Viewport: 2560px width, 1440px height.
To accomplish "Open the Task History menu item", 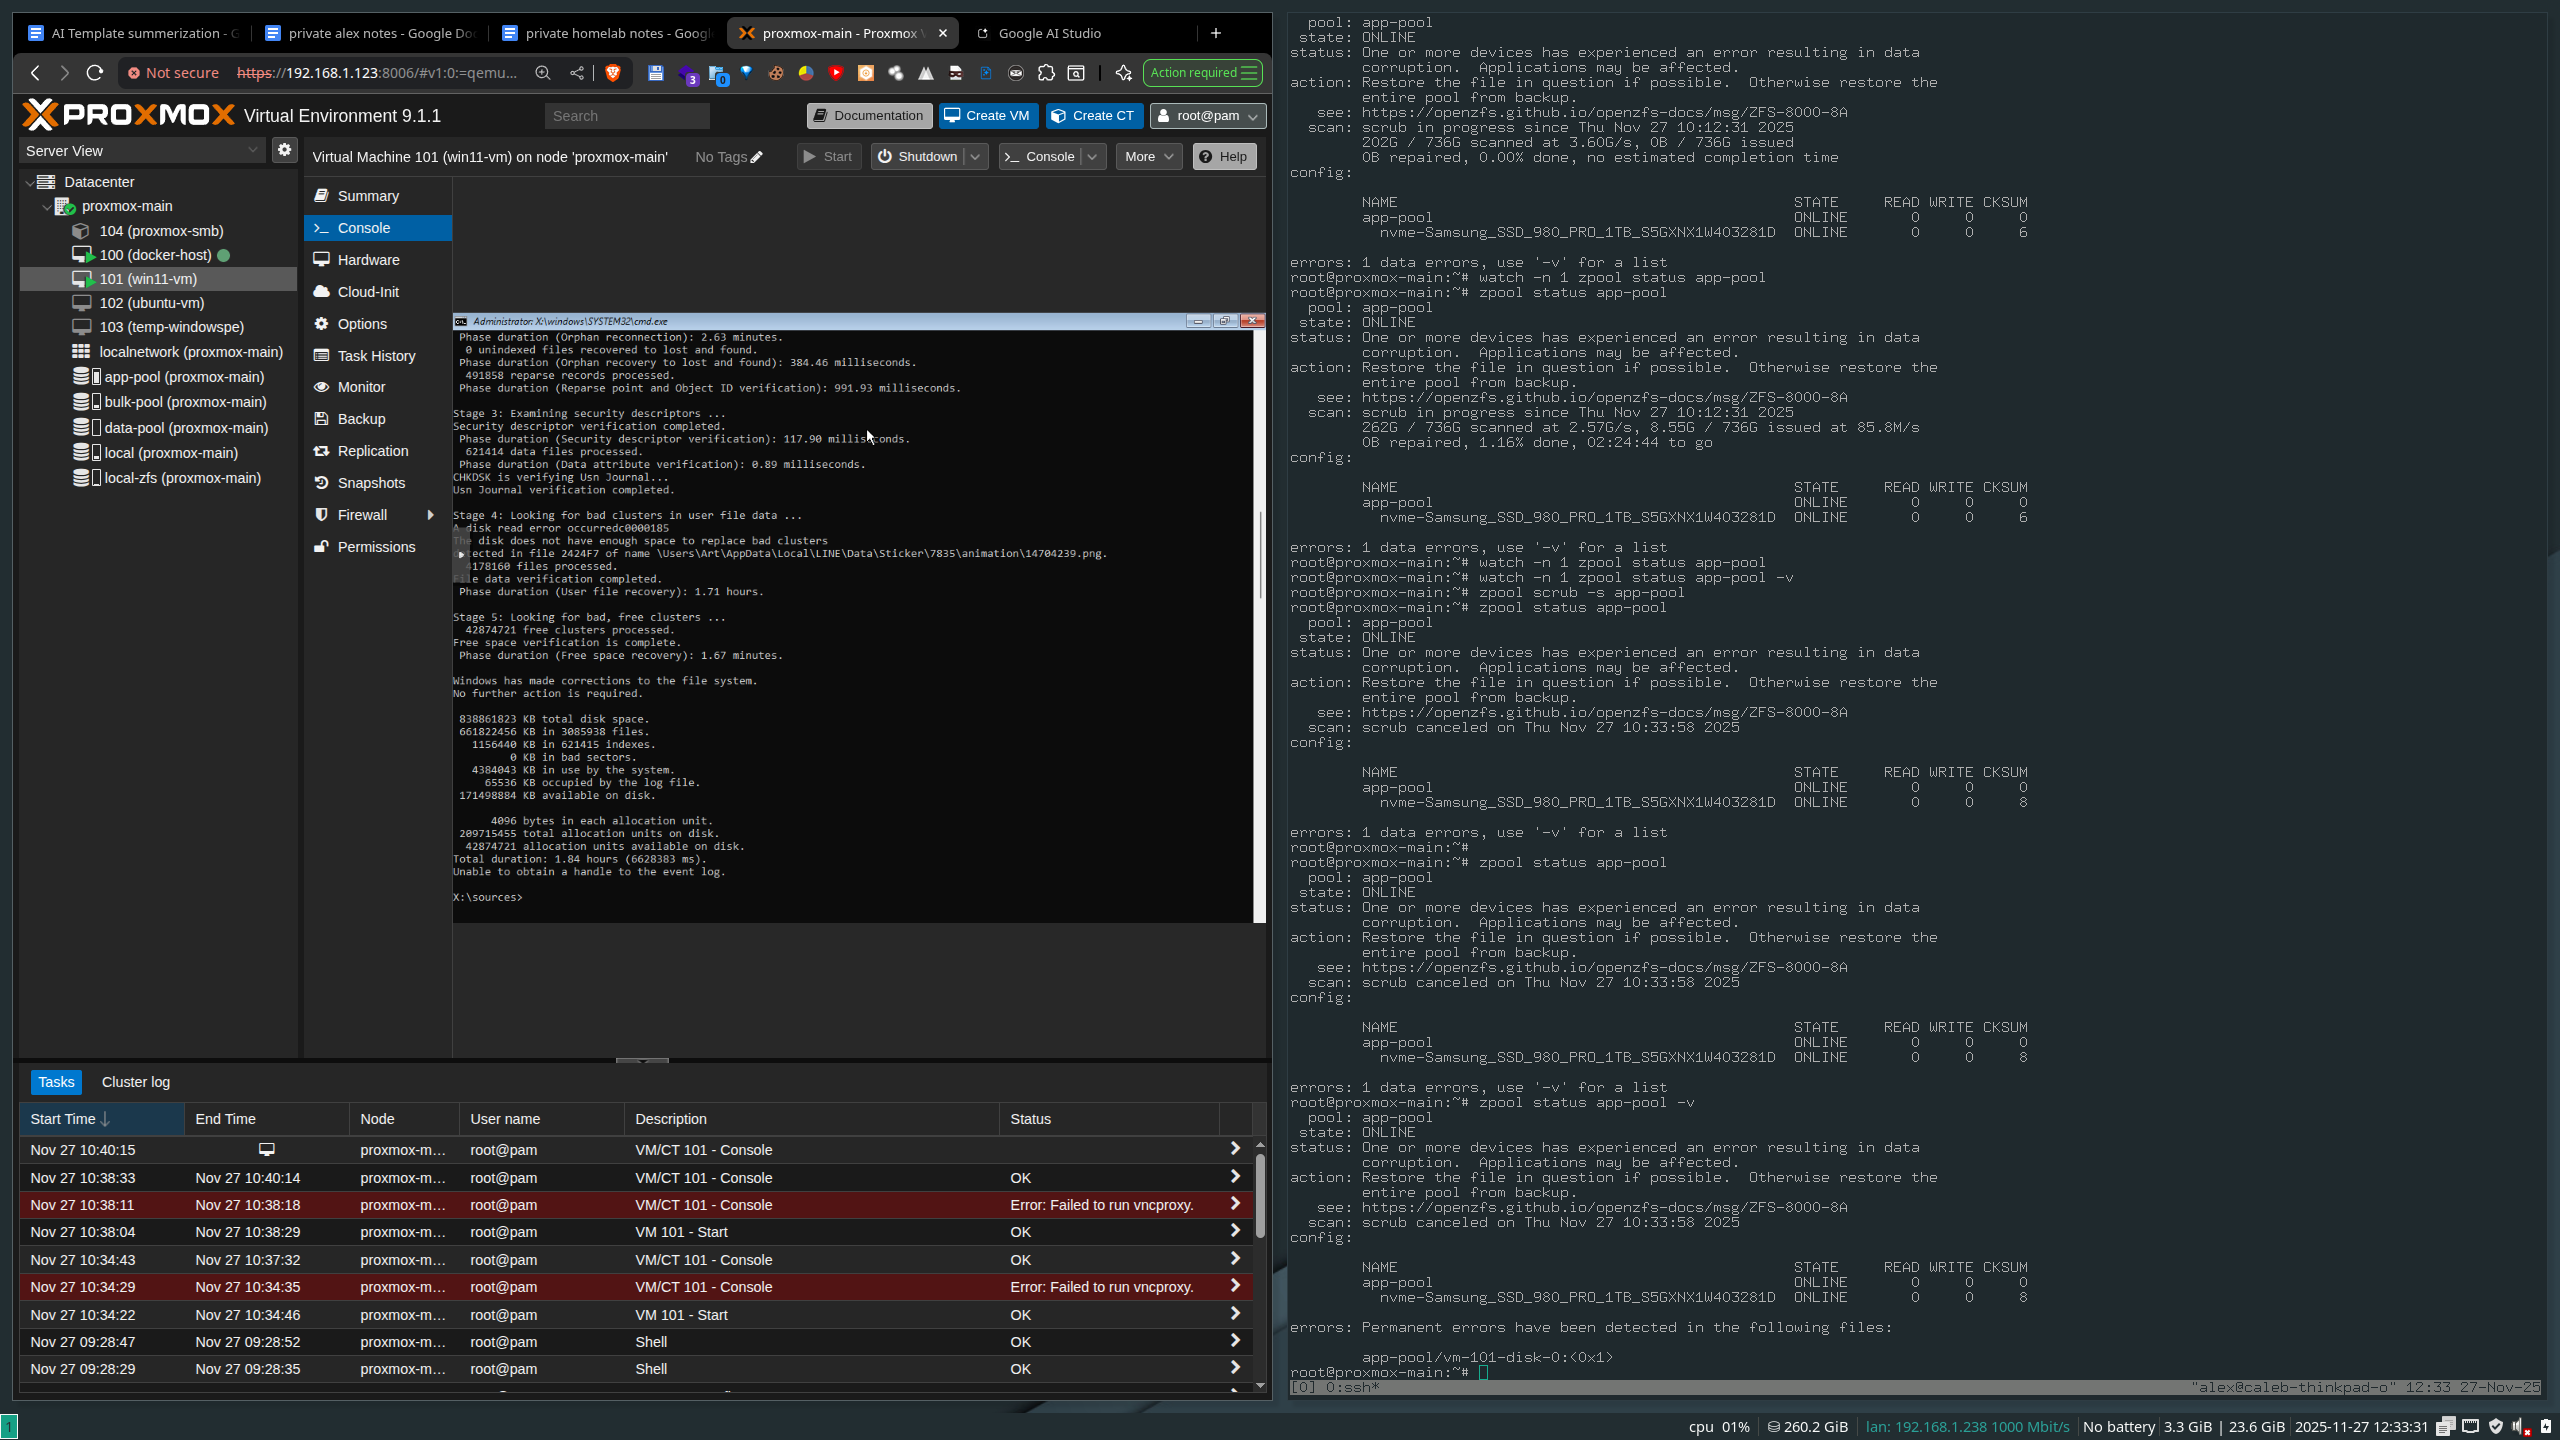I will point(378,356).
